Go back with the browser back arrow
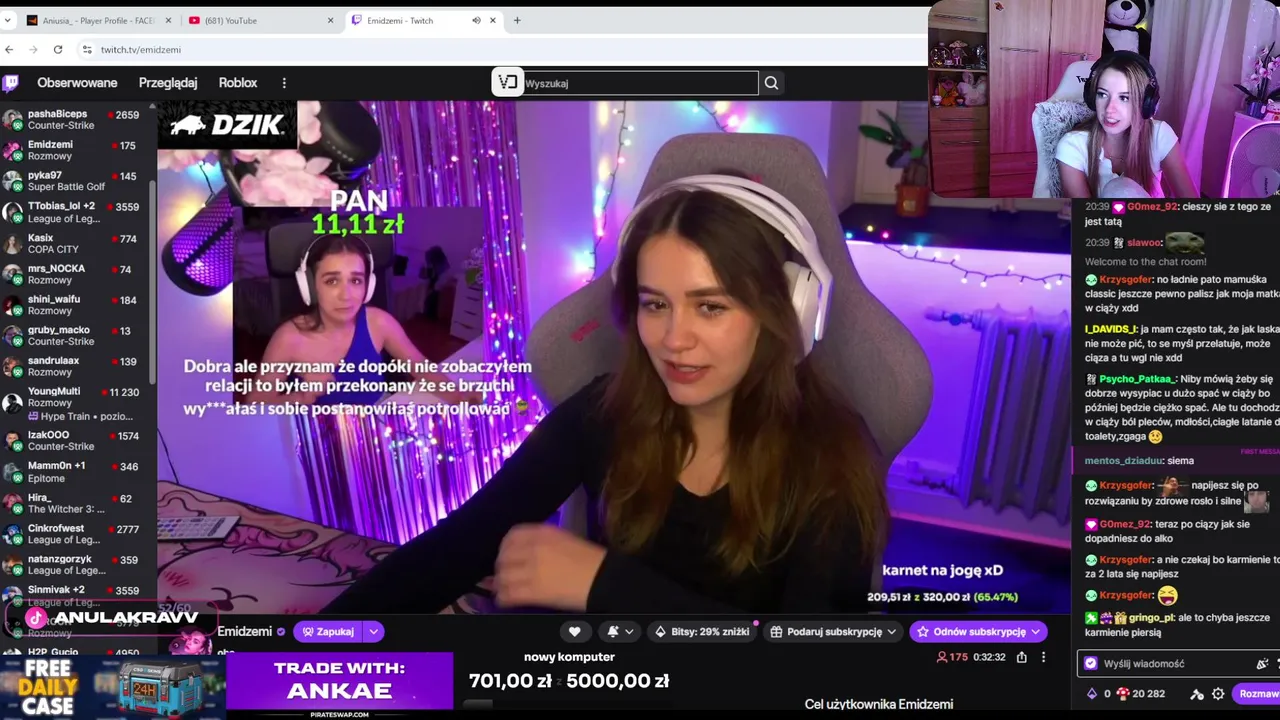 [x=9, y=49]
